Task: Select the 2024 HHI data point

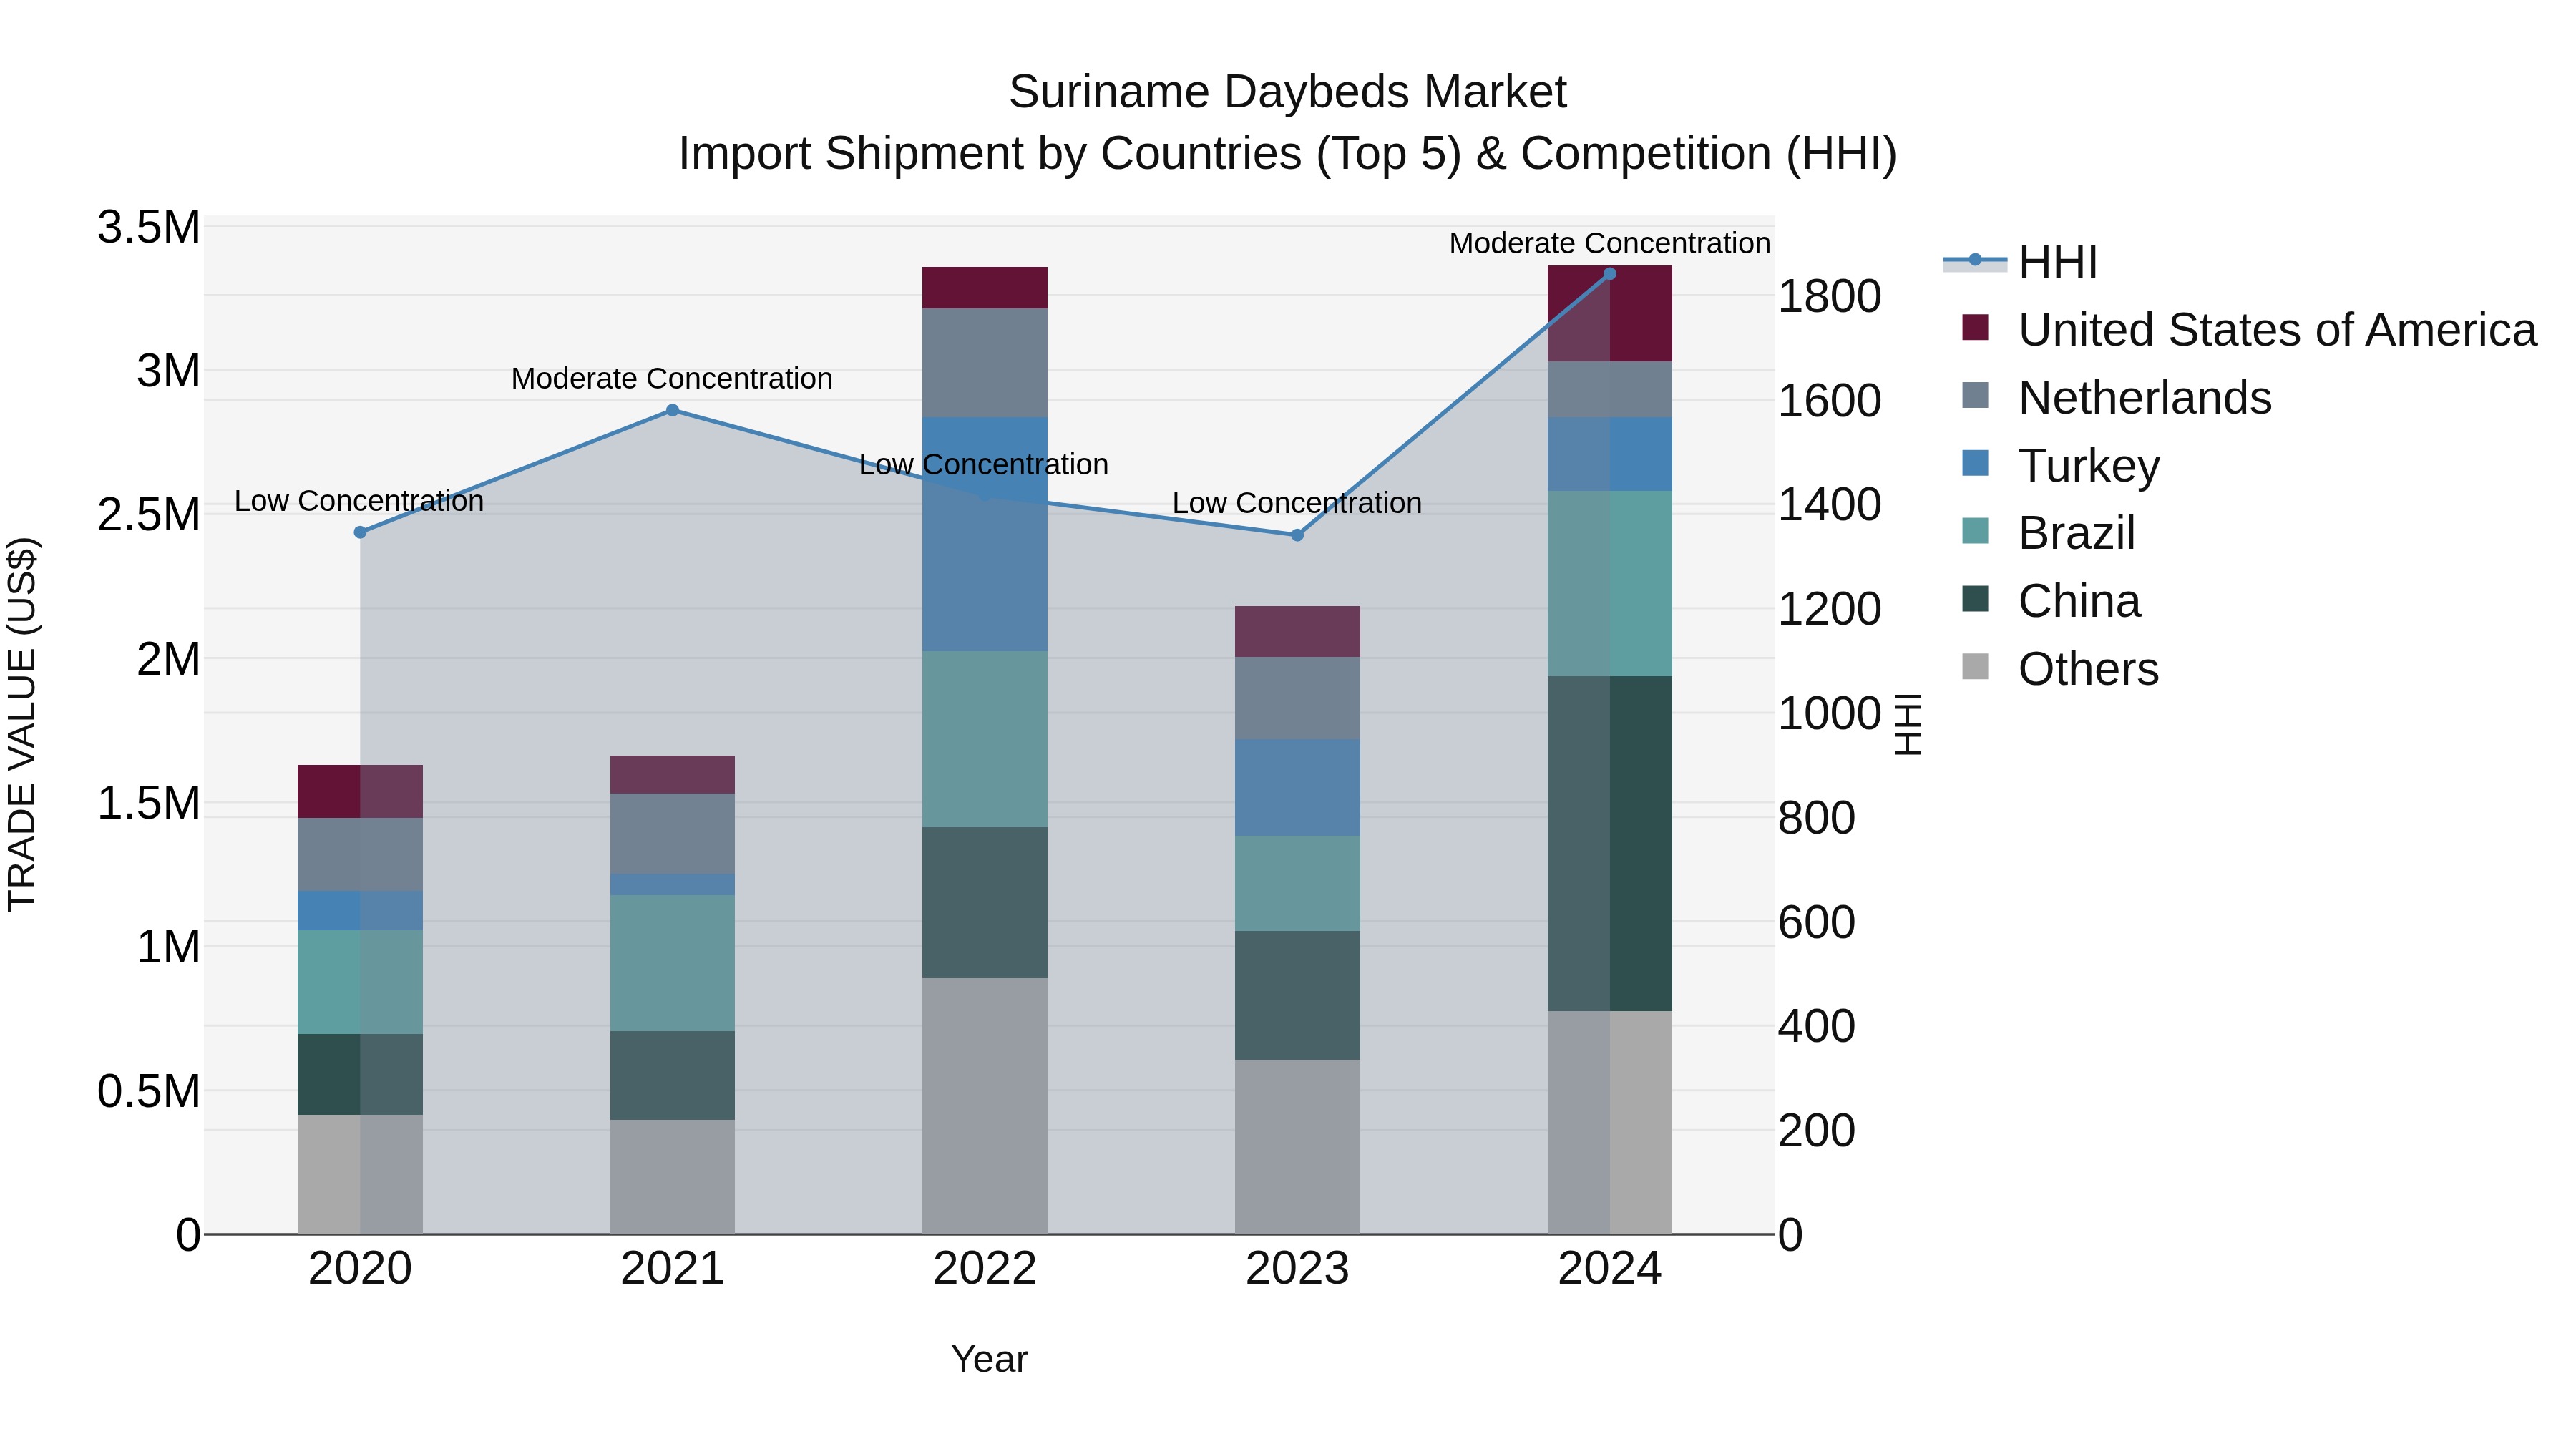Action: [1610, 274]
